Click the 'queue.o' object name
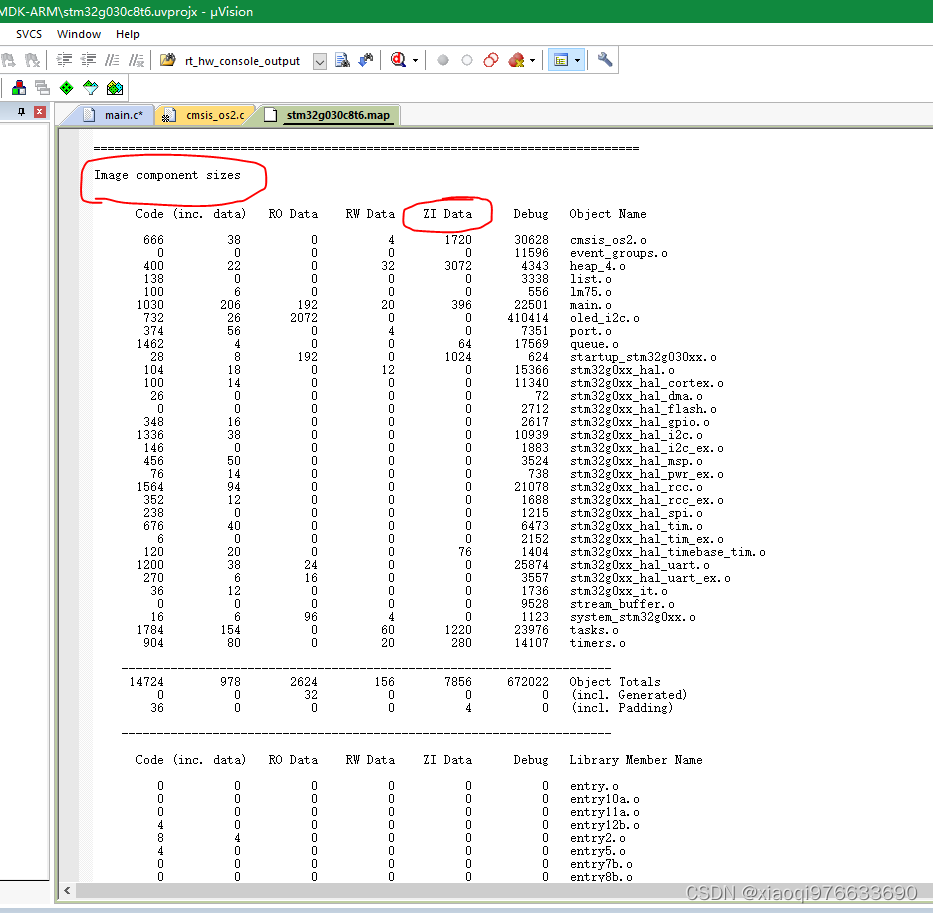933x913 pixels. pos(594,344)
